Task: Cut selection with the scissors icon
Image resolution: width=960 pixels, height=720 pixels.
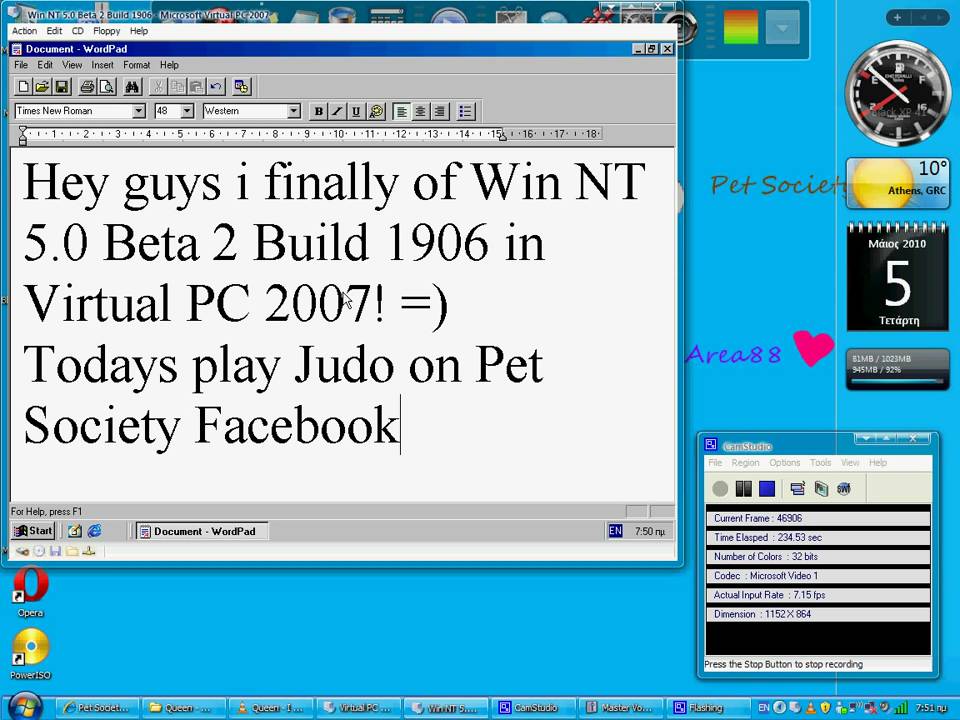Action: point(158,87)
